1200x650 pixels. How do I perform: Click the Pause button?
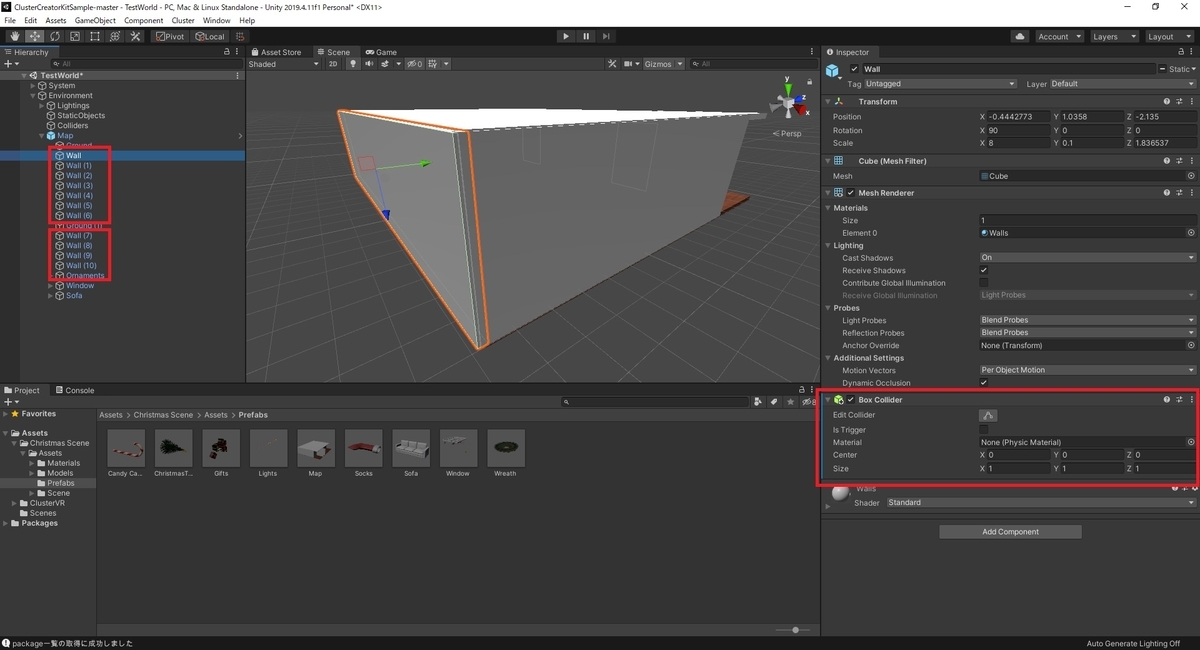(586, 36)
